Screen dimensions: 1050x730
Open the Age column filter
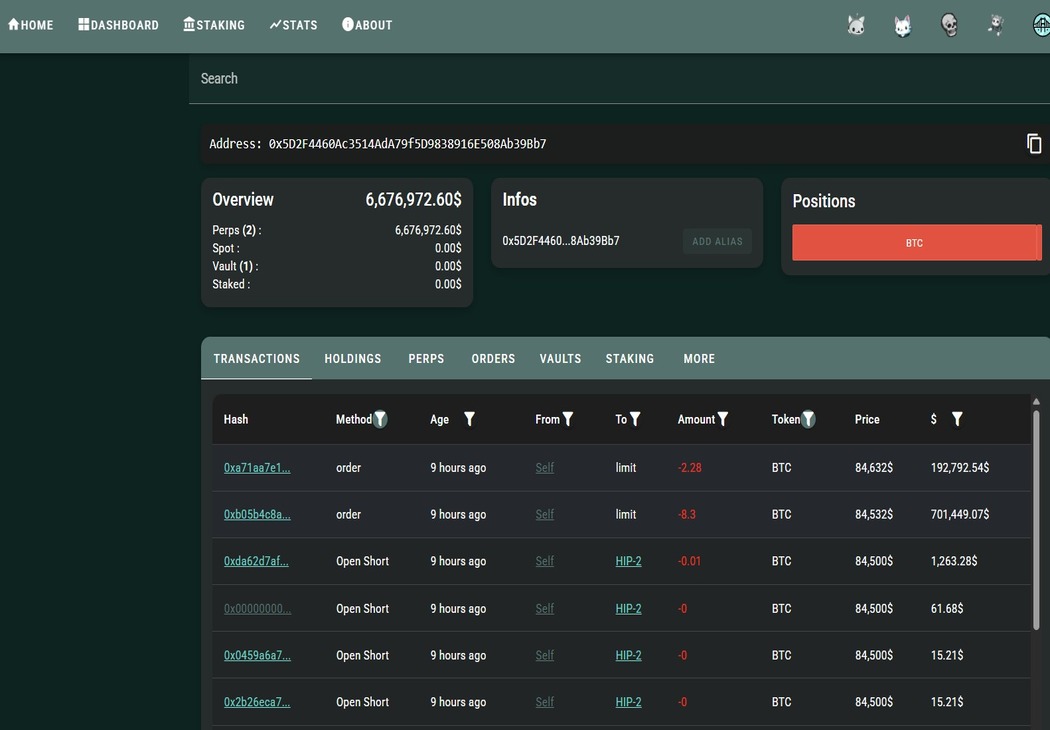pyautogui.click(x=469, y=419)
